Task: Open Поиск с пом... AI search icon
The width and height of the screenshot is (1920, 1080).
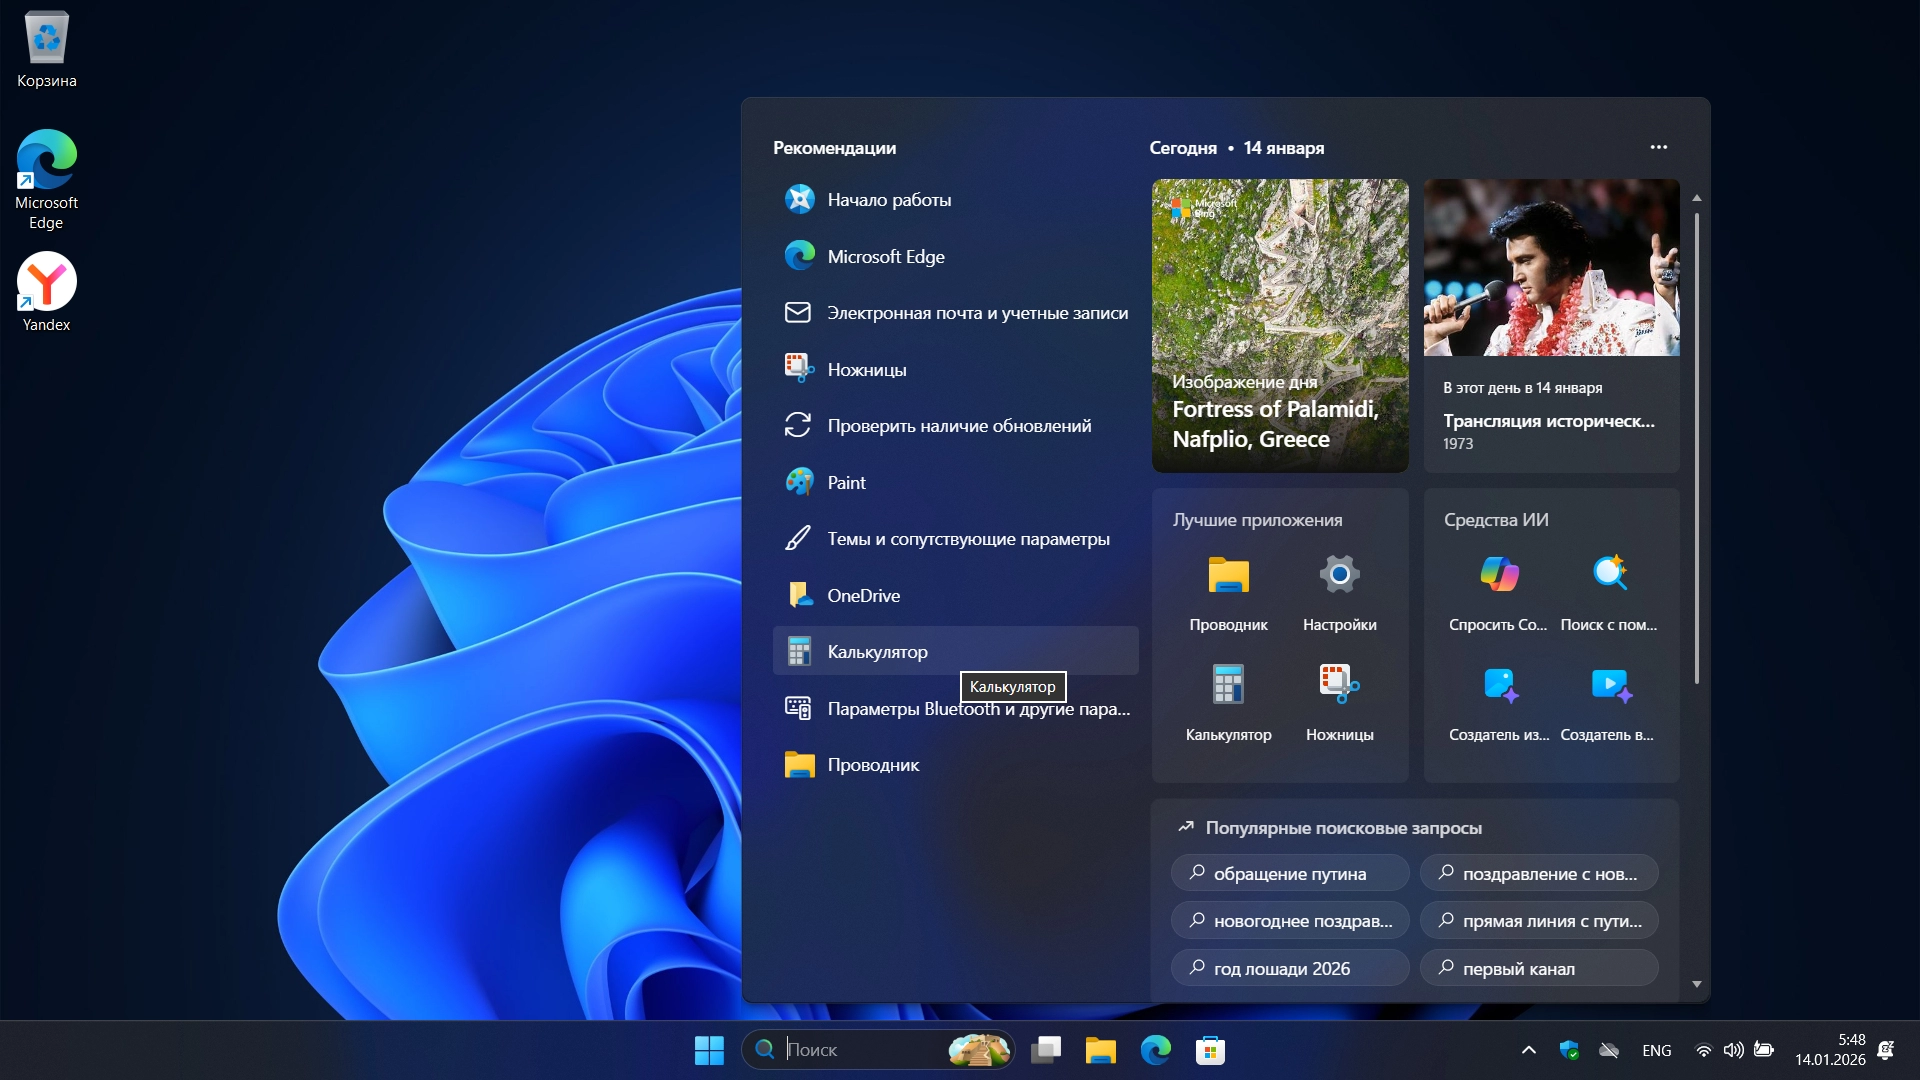Action: 1609,575
